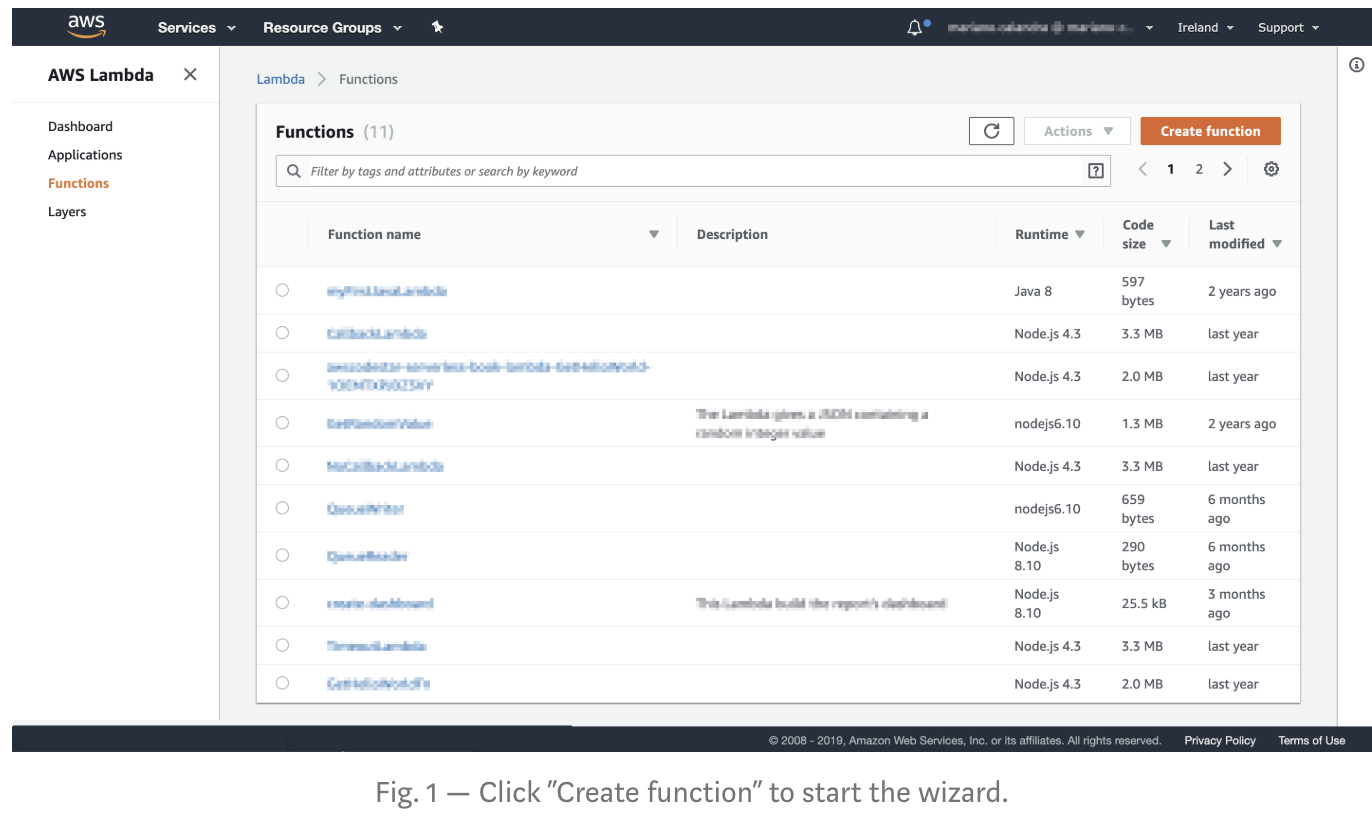
Task: Click the "597 bytes" code size cell
Action: click(x=1138, y=291)
